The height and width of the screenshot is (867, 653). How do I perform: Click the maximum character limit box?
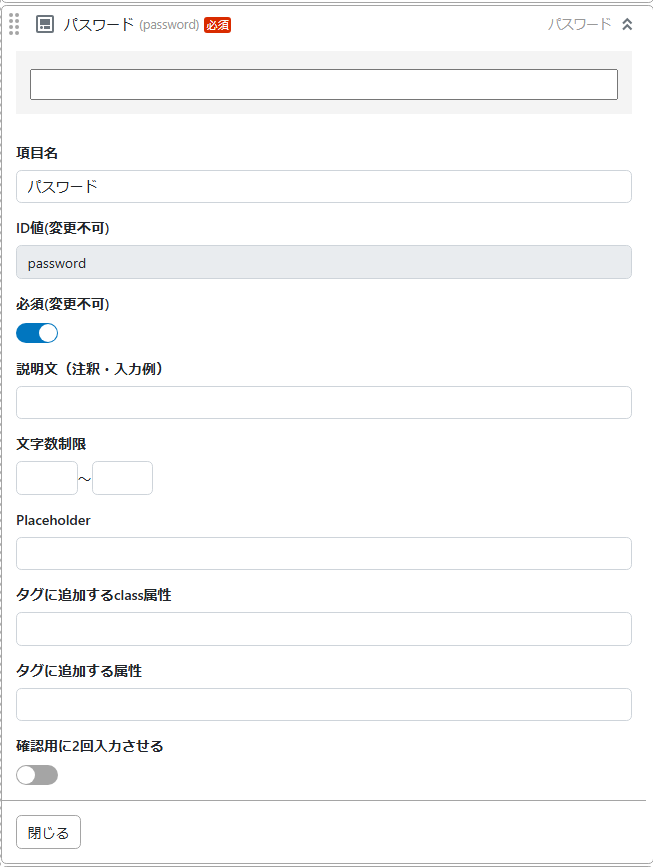click(x=122, y=478)
